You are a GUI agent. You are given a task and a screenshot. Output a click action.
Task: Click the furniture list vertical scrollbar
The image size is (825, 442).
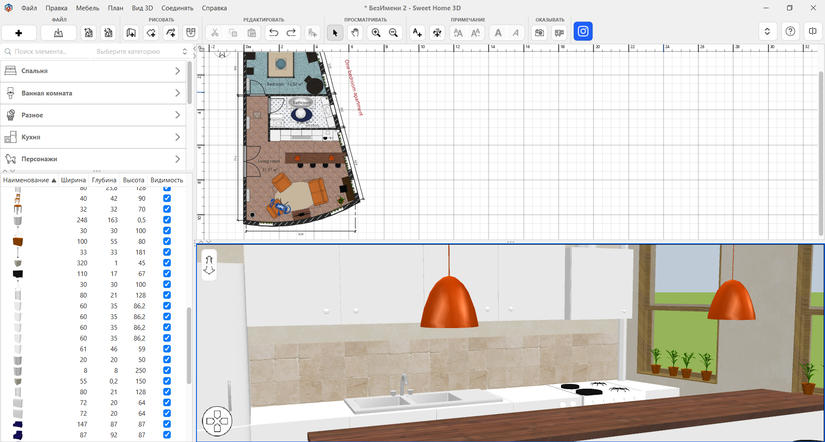(x=189, y=345)
